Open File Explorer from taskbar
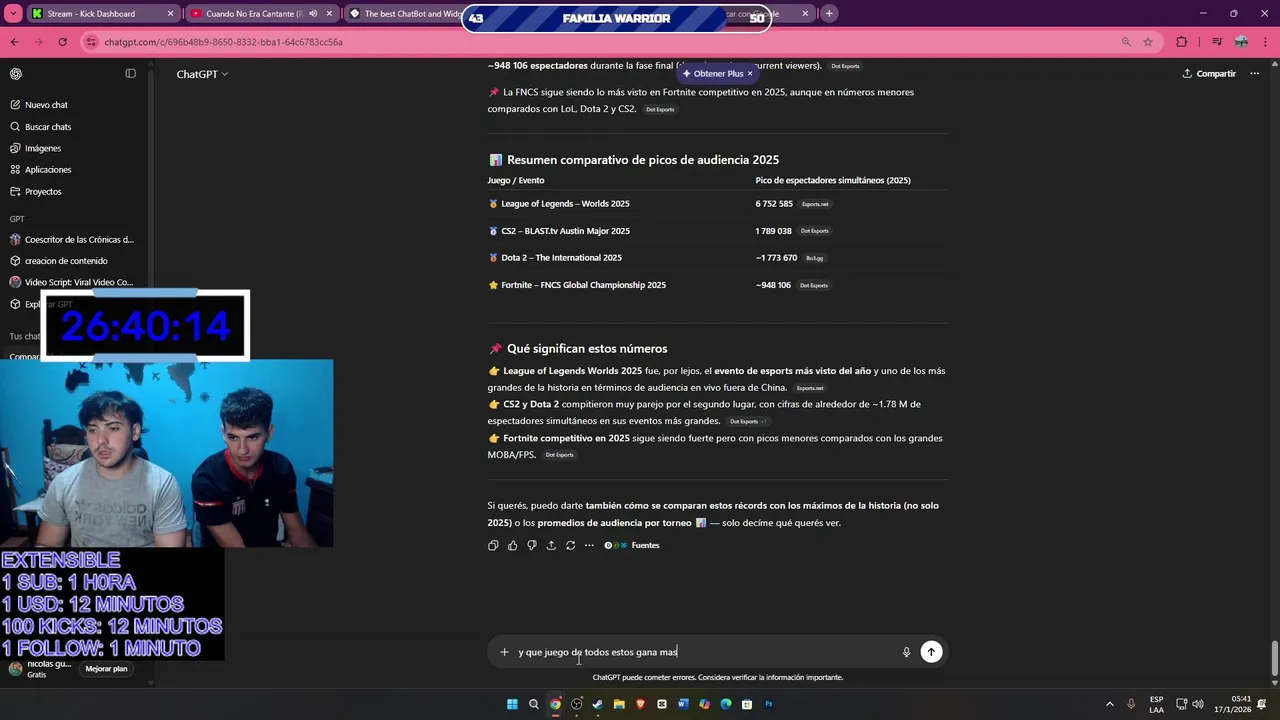Screen dimensions: 1280x720 click(619, 704)
